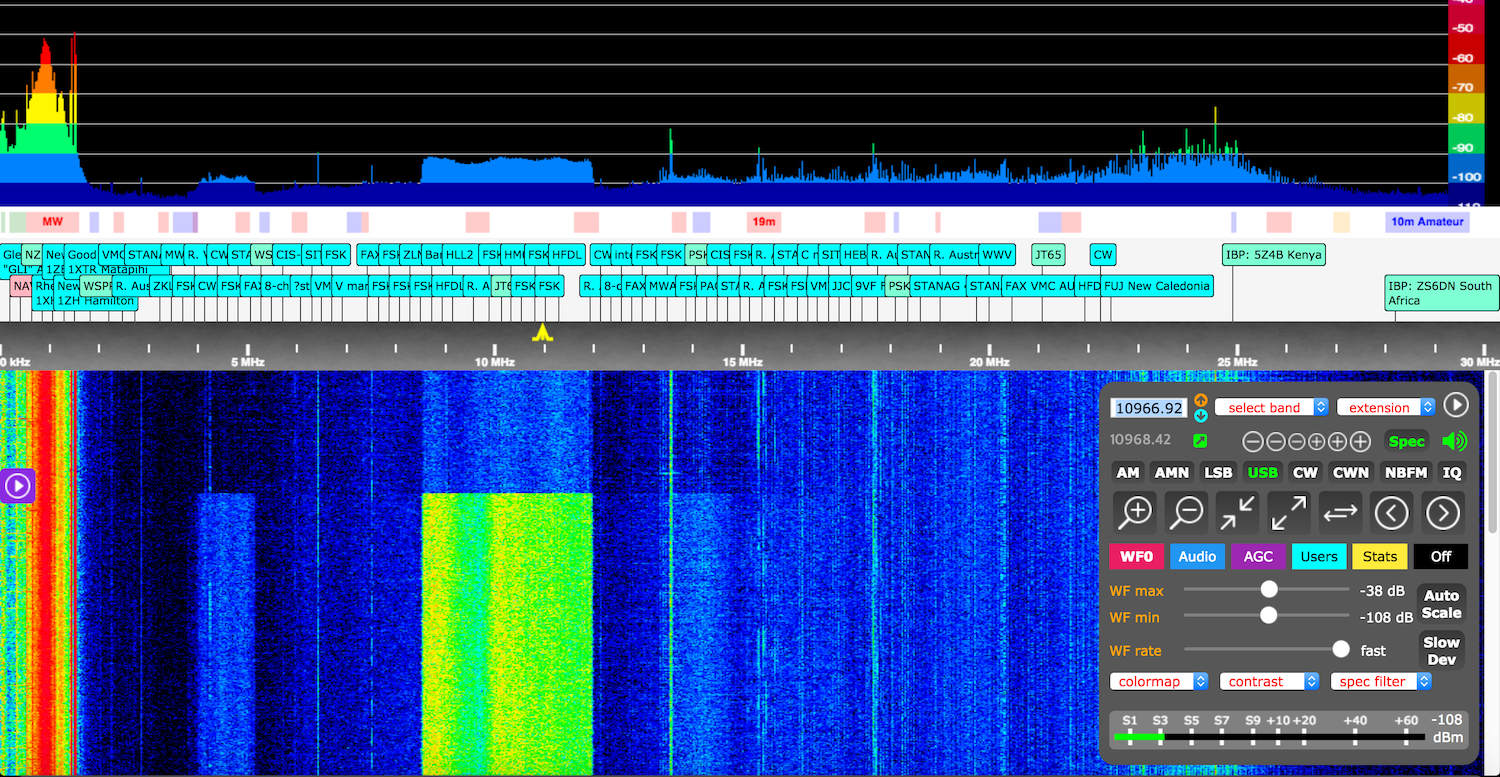This screenshot has height=777, width=1500.
Task: Switch to the Audio tab
Action: [x=1197, y=556]
